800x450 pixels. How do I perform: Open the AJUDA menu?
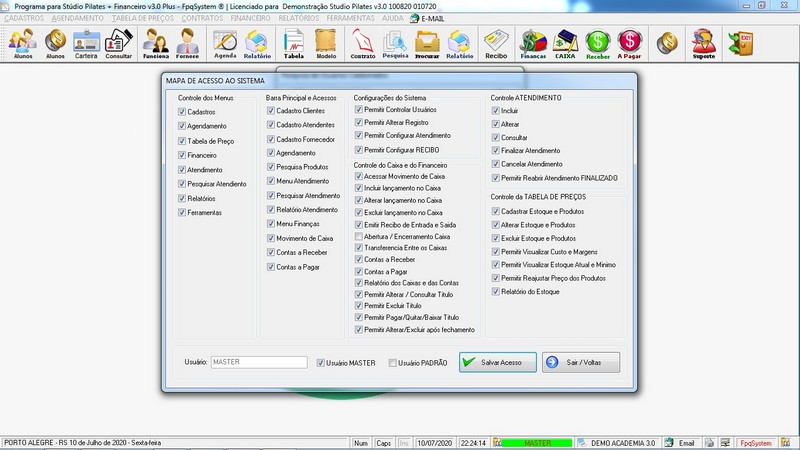[x=393, y=18]
